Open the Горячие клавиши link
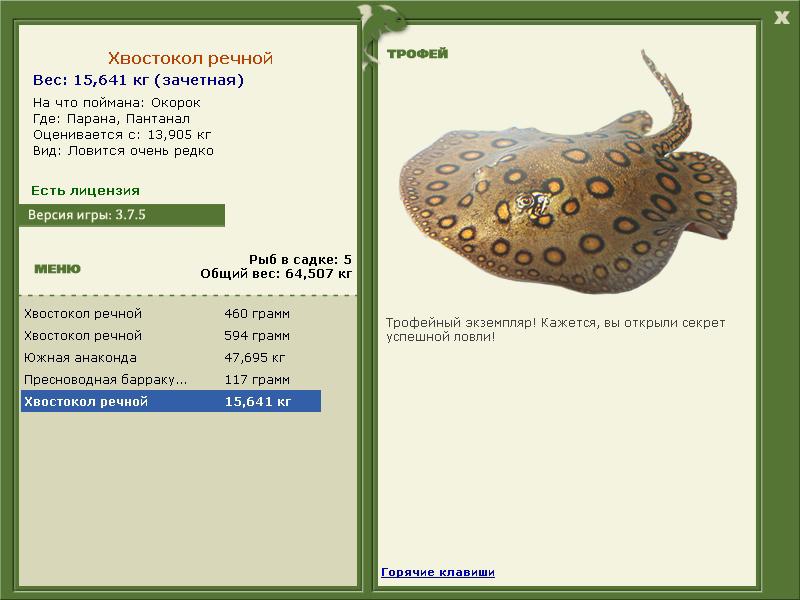Viewport: 800px width, 600px height. tap(438, 572)
